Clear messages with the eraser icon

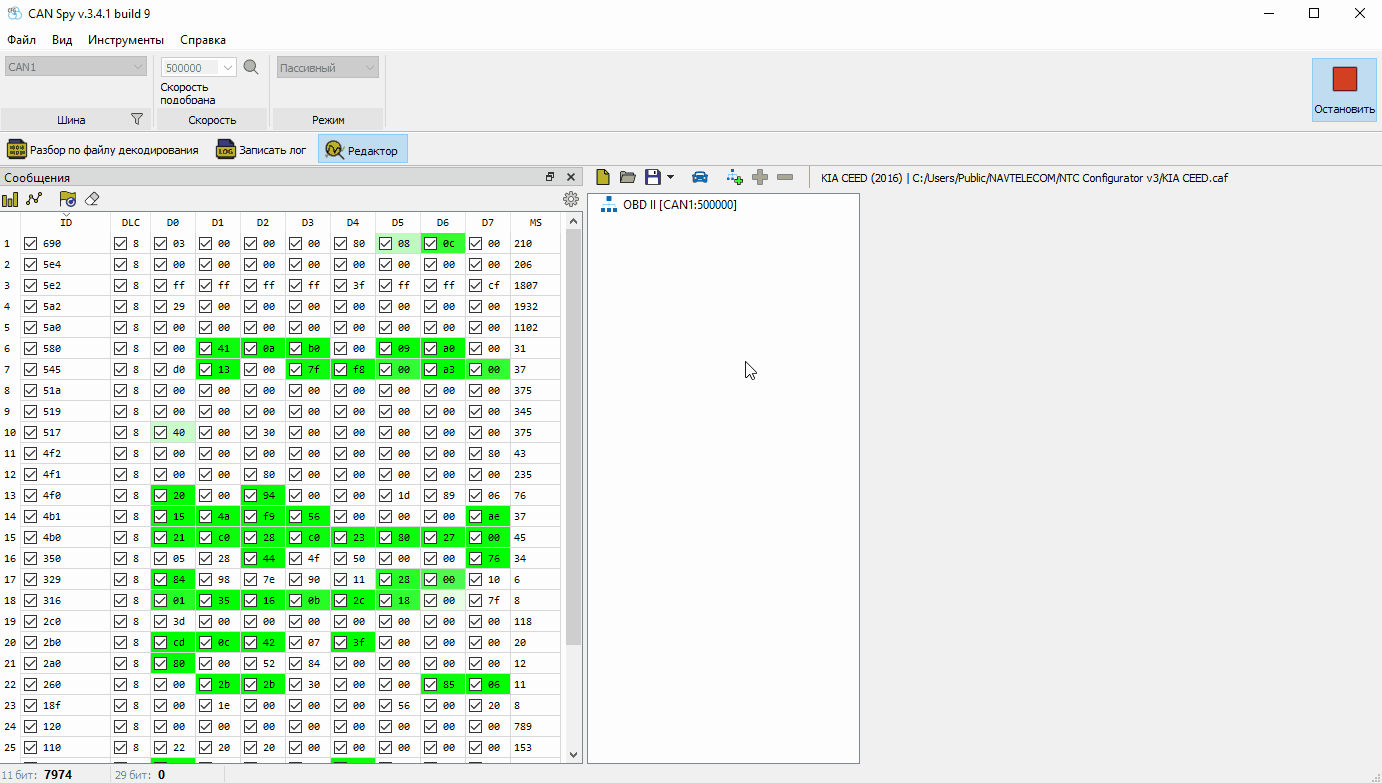click(92, 199)
